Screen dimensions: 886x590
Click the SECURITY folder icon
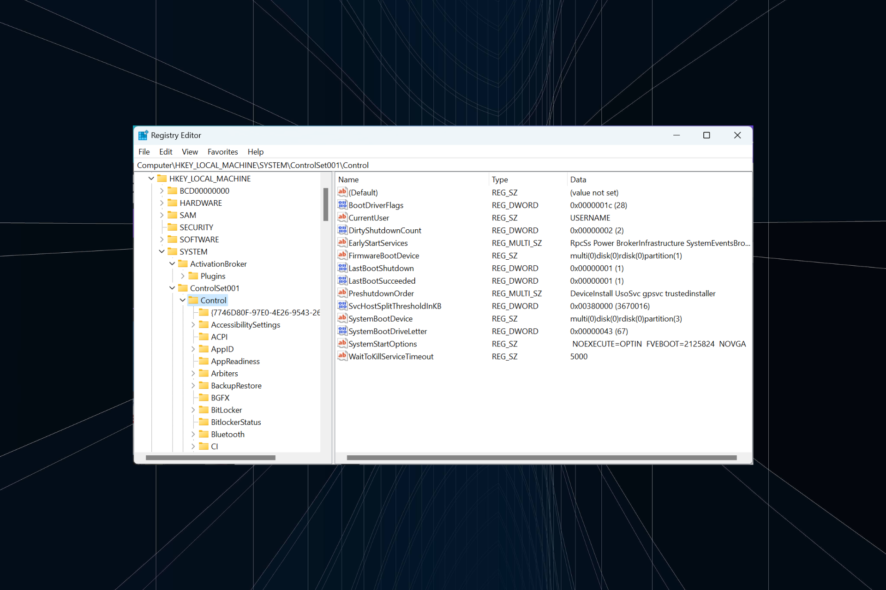click(x=172, y=227)
